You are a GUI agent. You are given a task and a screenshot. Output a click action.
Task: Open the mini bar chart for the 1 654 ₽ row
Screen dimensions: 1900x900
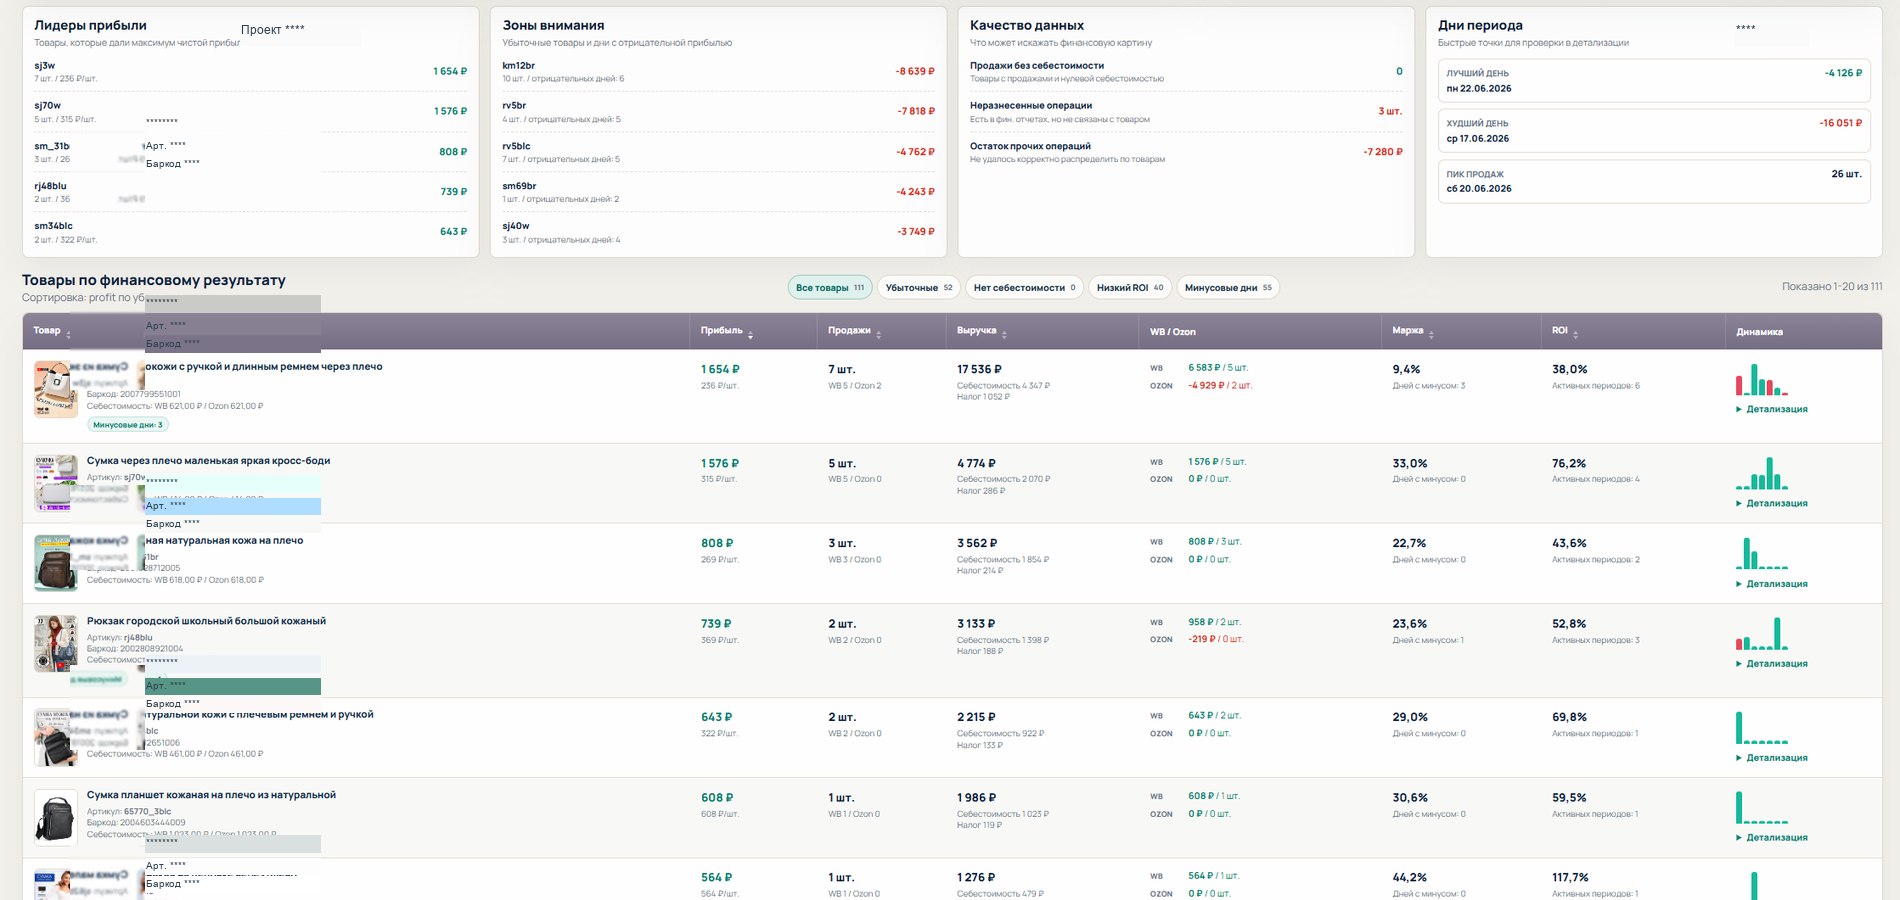click(x=1761, y=380)
